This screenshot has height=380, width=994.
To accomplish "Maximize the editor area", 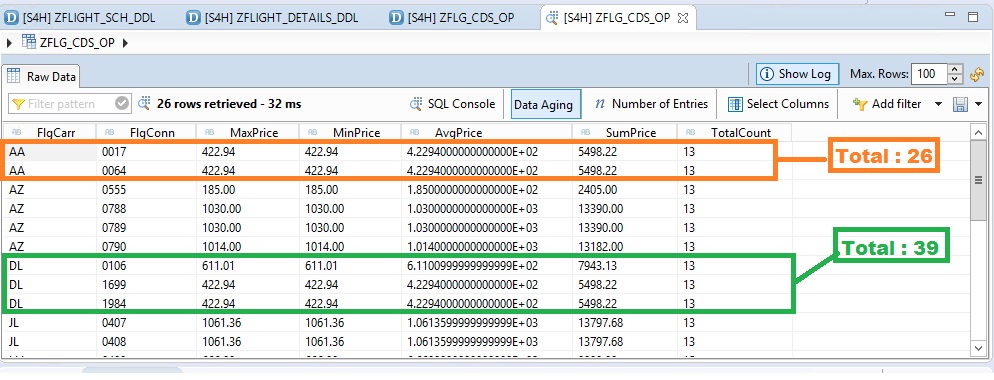I will [x=973, y=17].
